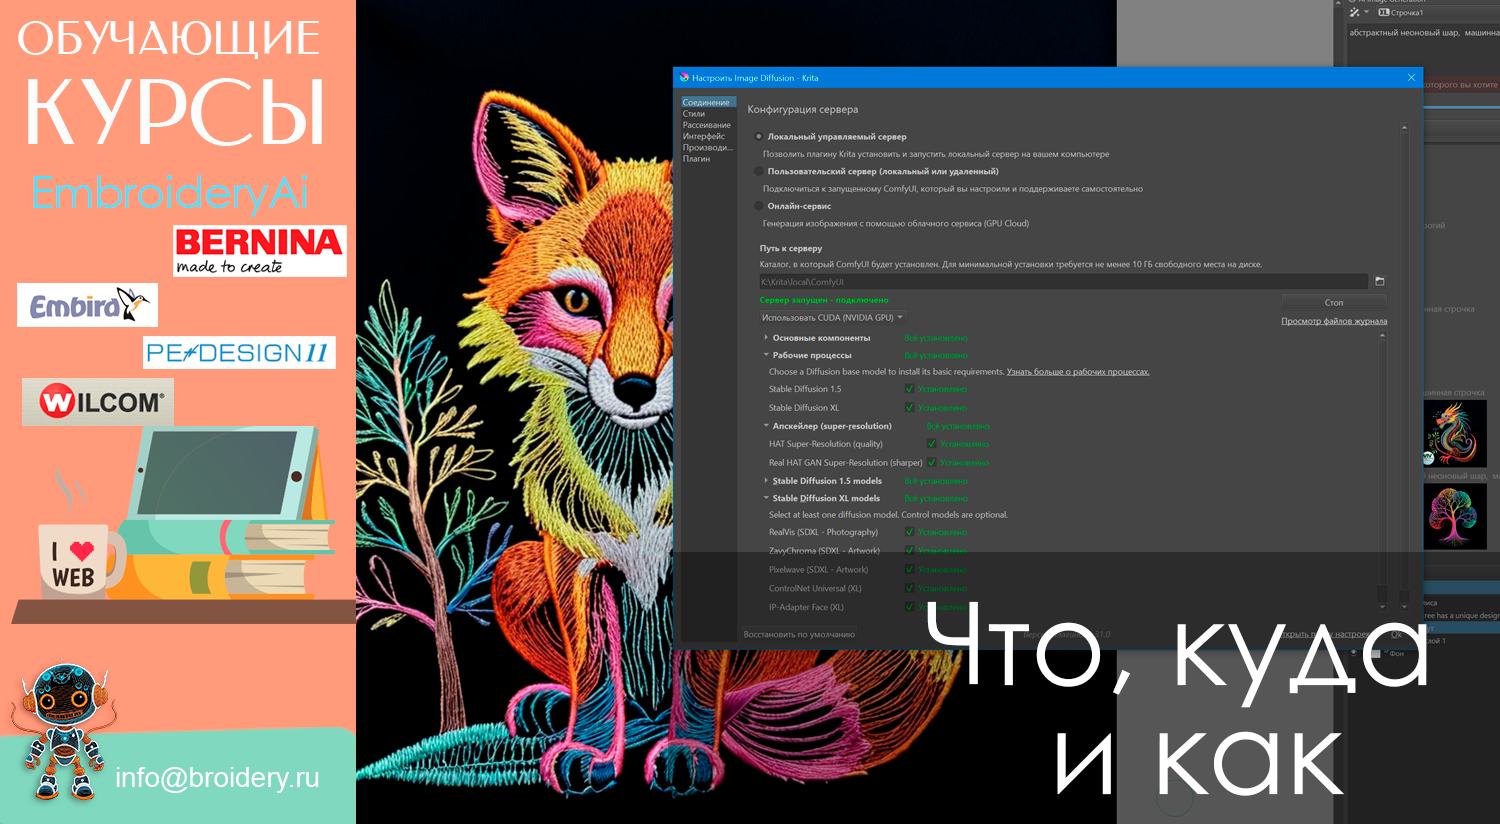Click the Восстановить по умолчанию button
Viewport: 1500px width, 824px height.
[x=799, y=634]
